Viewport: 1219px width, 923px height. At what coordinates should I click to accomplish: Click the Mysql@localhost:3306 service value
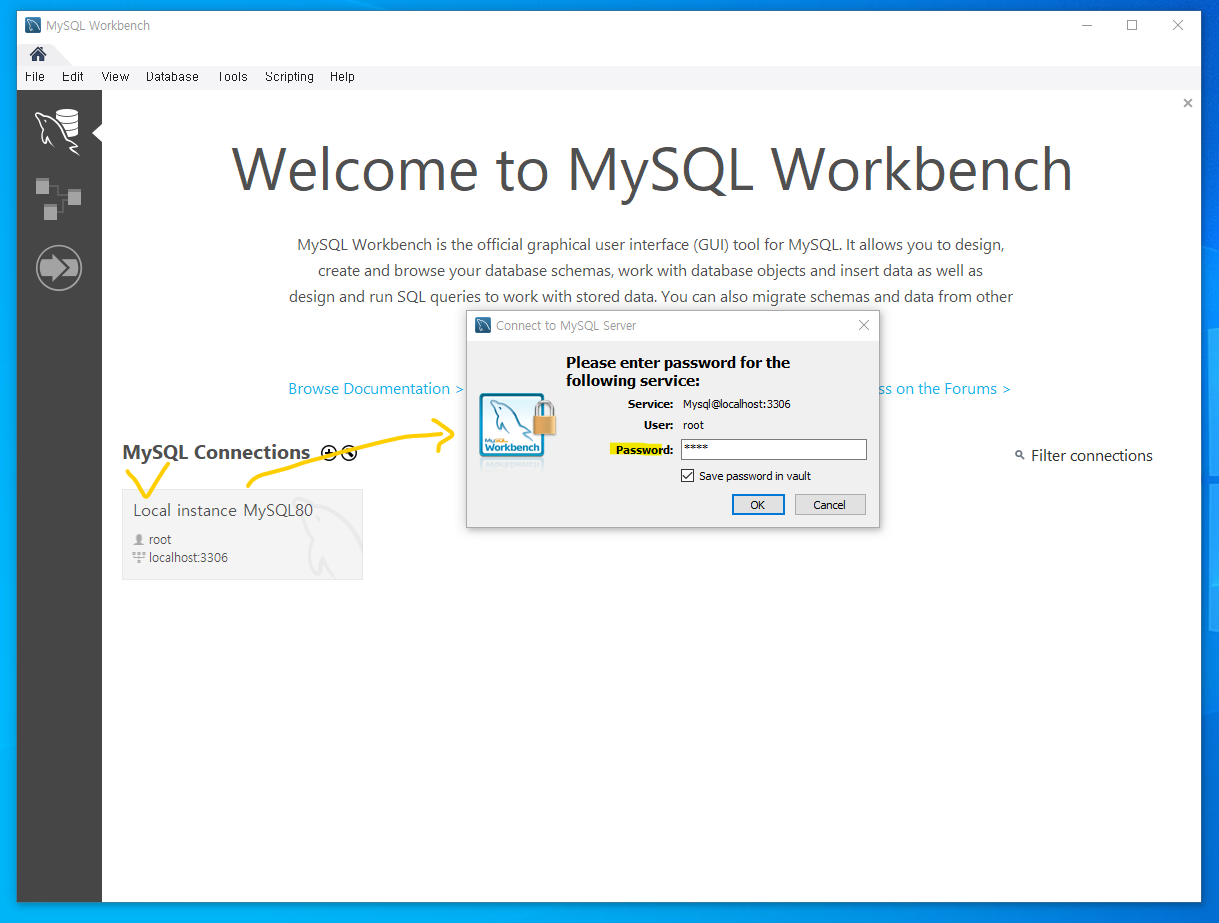click(737, 404)
